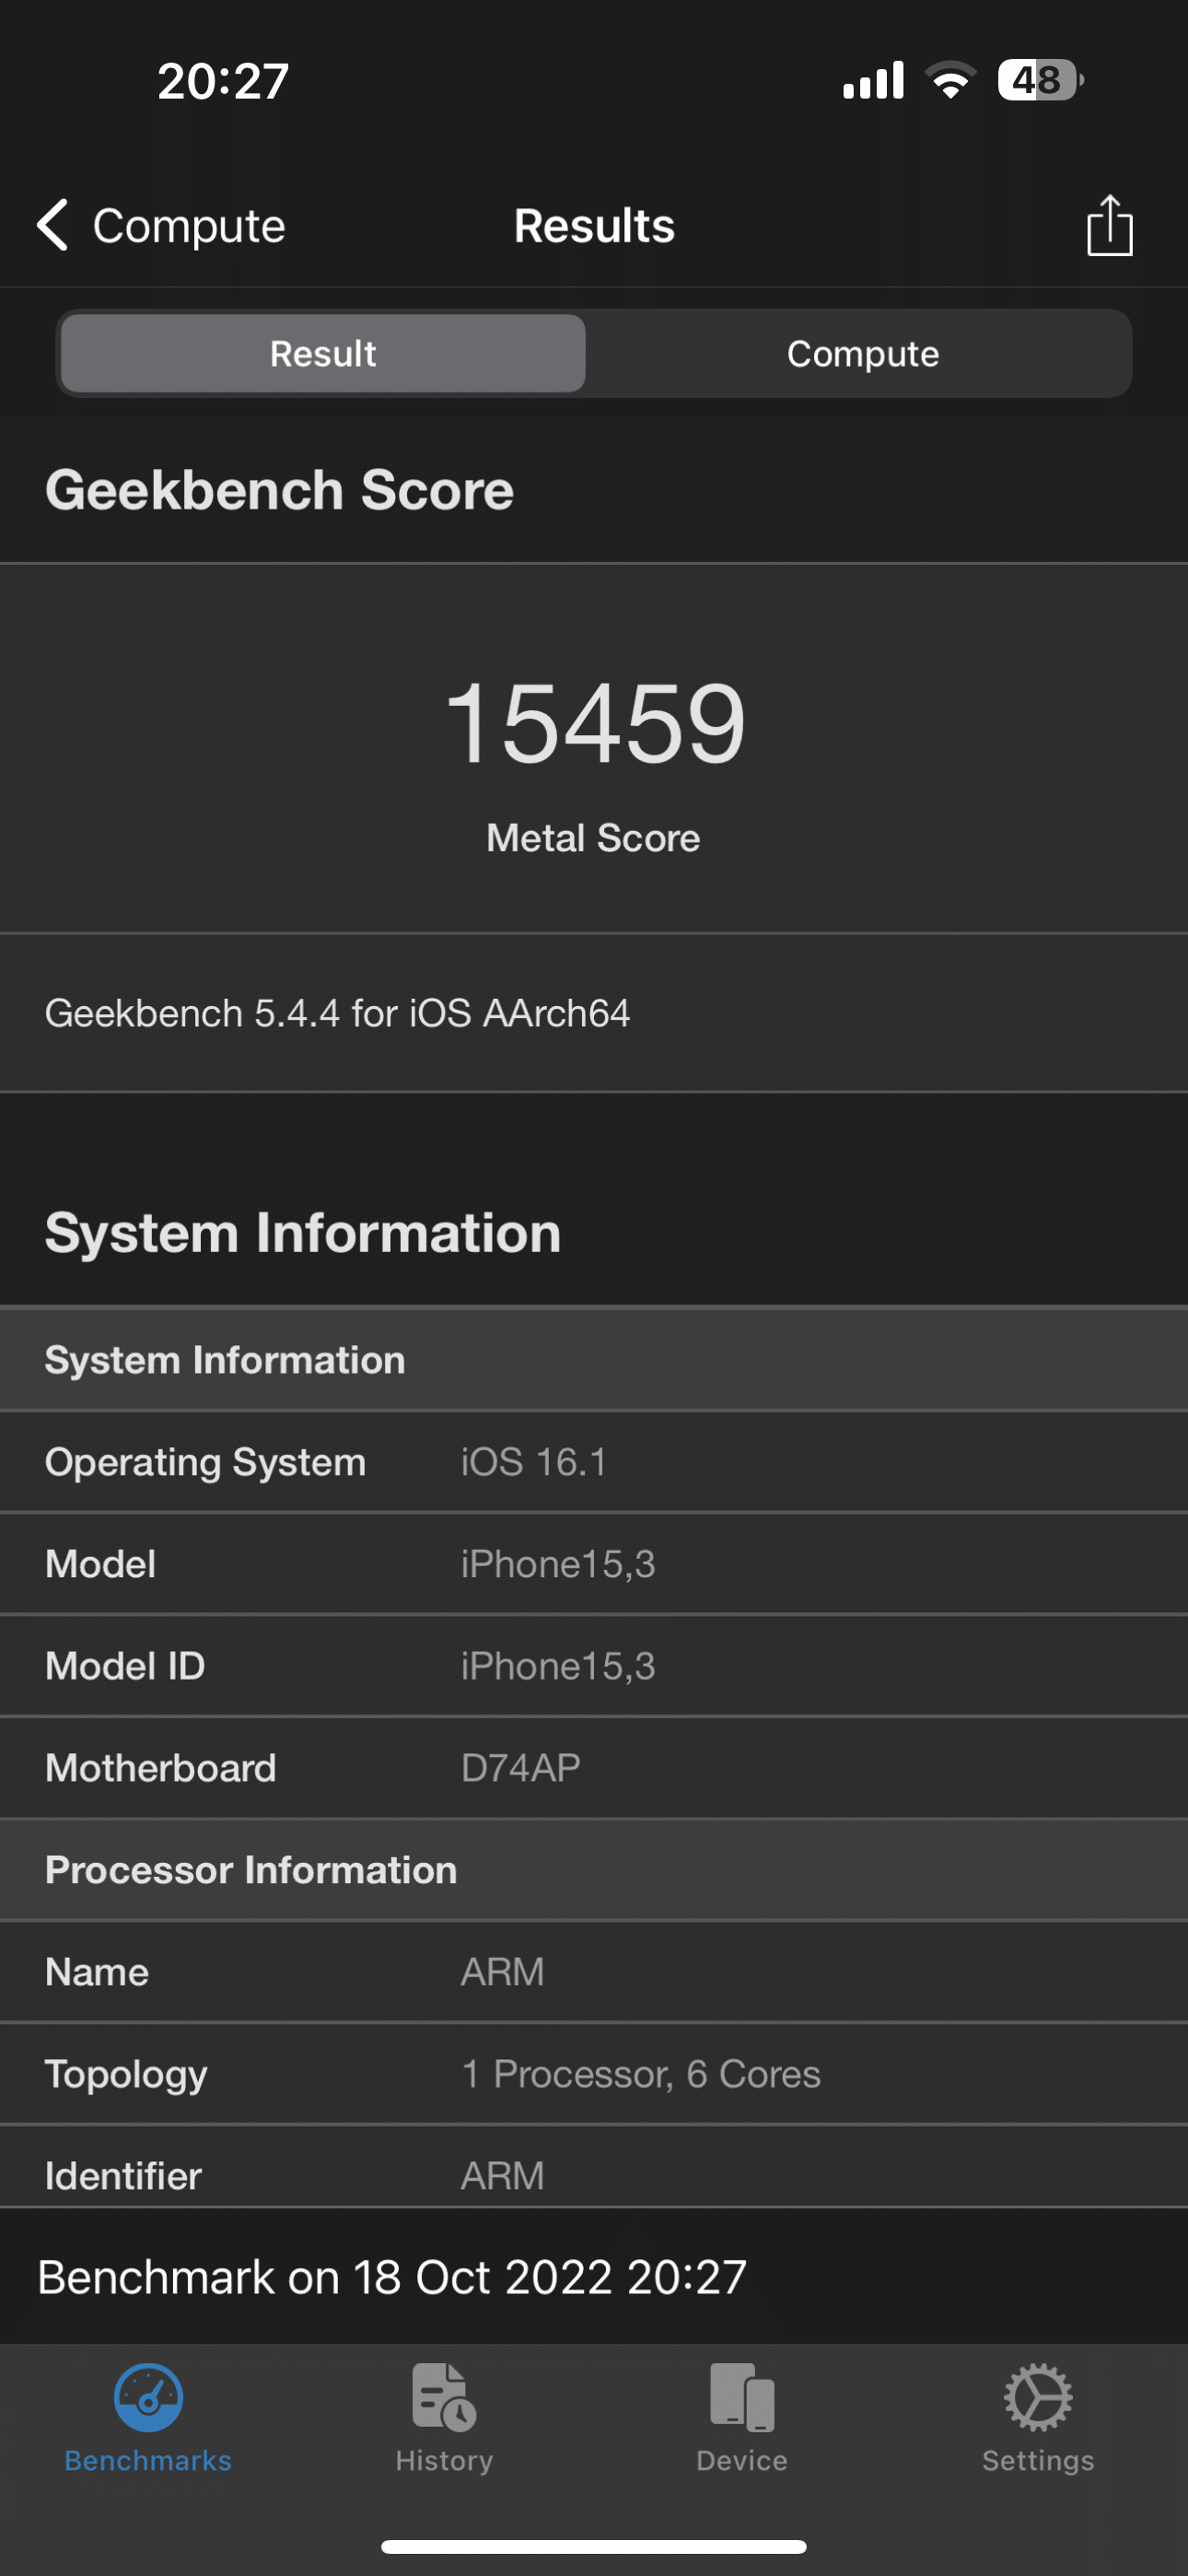
Task: Tap the Settings label in the tab bar
Action: 1038,2460
